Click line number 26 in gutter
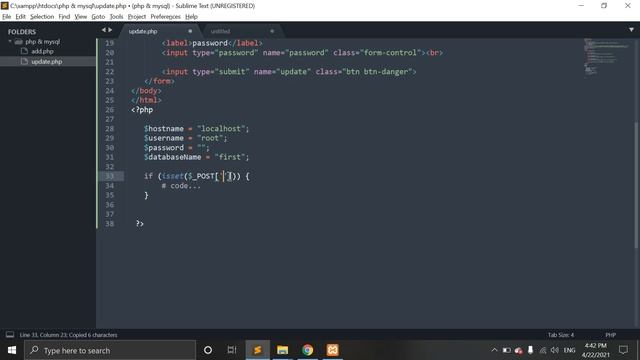 109,110
